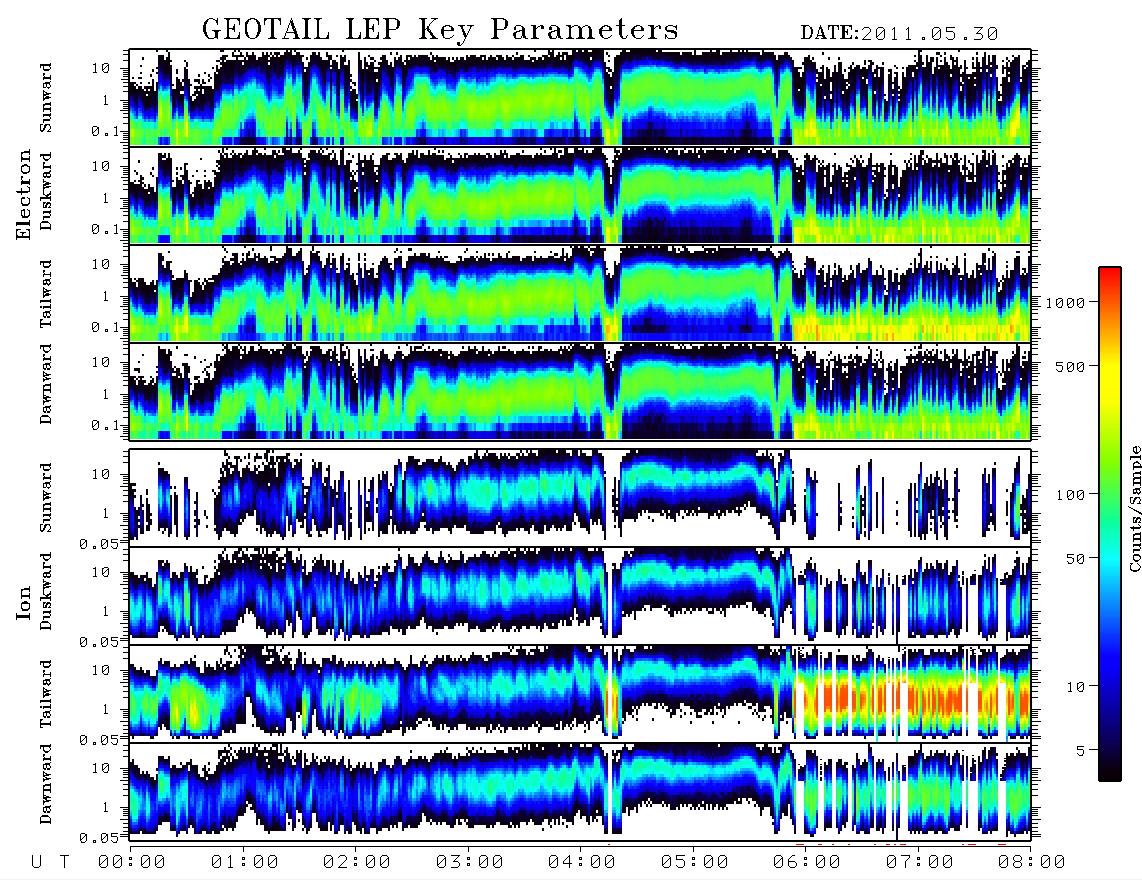Select the "DATE:2011.05.30" text
1142x880 pixels.
(x=899, y=34)
